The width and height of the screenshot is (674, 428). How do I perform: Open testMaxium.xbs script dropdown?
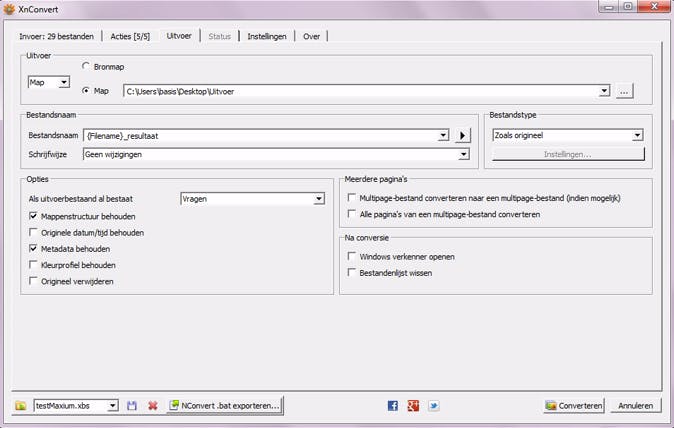pyautogui.click(x=76, y=406)
